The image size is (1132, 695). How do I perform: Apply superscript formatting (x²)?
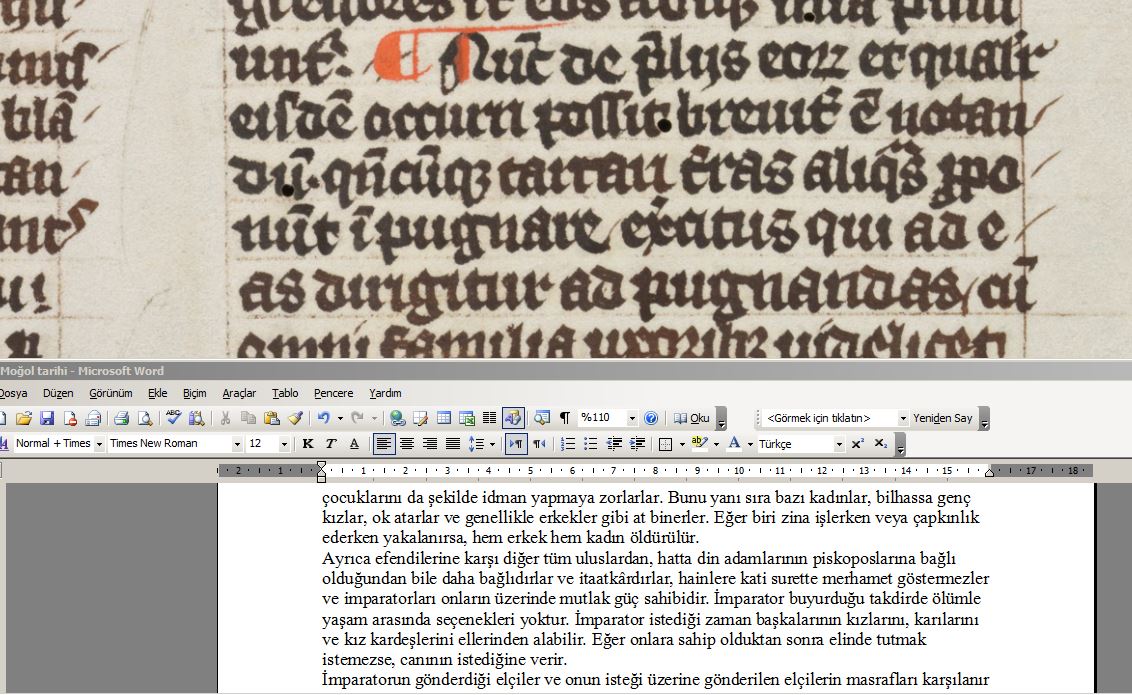pyautogui.click(x=858, y=444)
